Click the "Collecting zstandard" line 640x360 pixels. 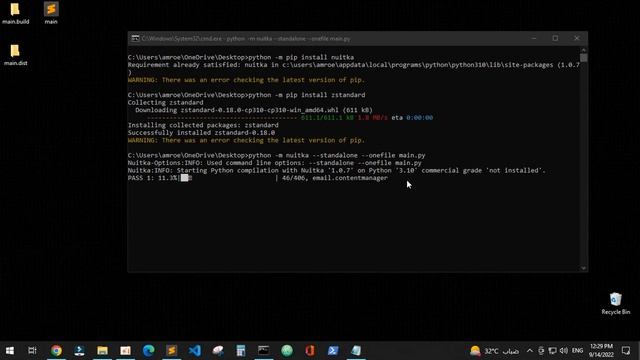165,102
